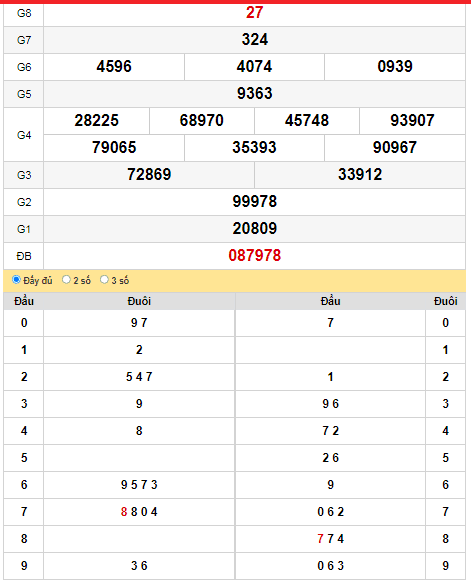
Task: Click head digits '7 7 4' in row 8
Action: click(330, 539)
